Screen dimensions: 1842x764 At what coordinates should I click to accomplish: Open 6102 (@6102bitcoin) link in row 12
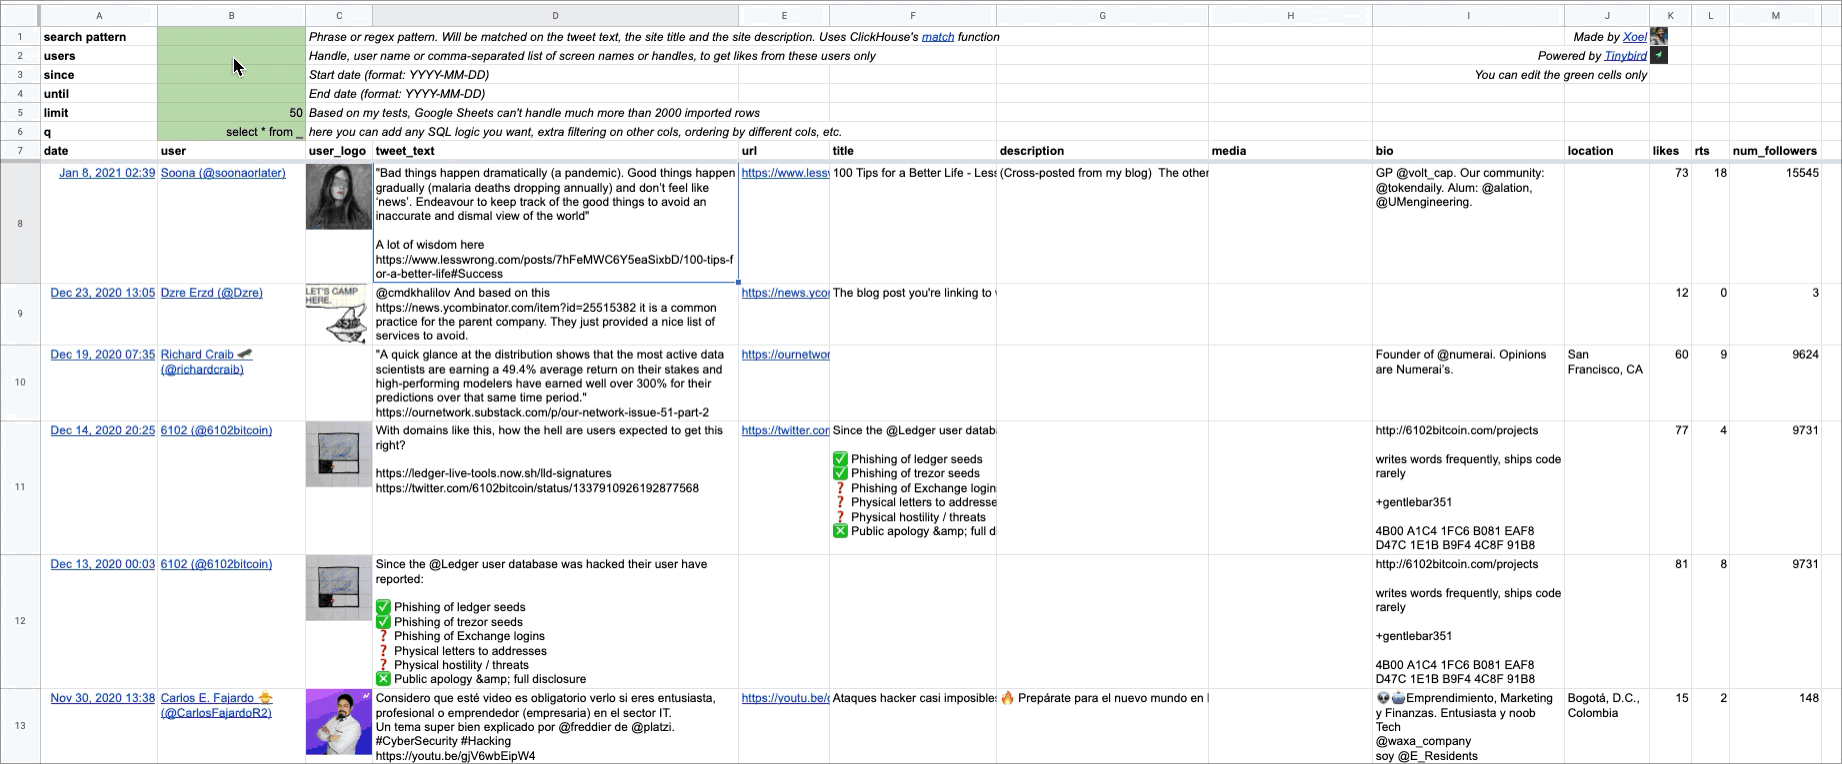[216, 565]
